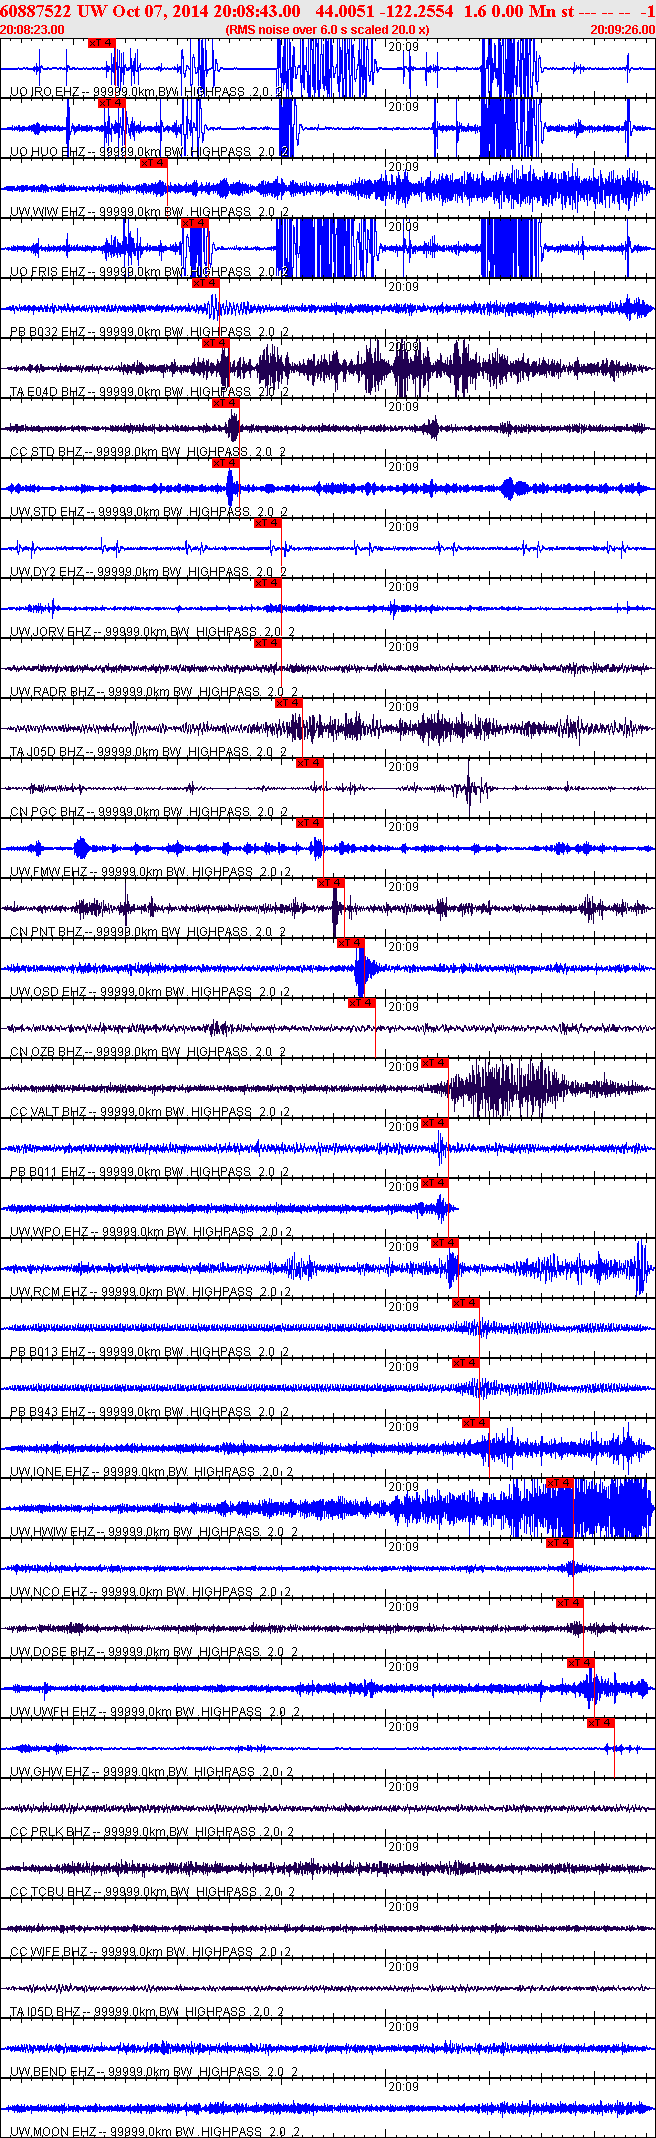656x2138 pixels.
Task: Click the red pick flag on UW.DY2 trace
Action: (267, 523)
